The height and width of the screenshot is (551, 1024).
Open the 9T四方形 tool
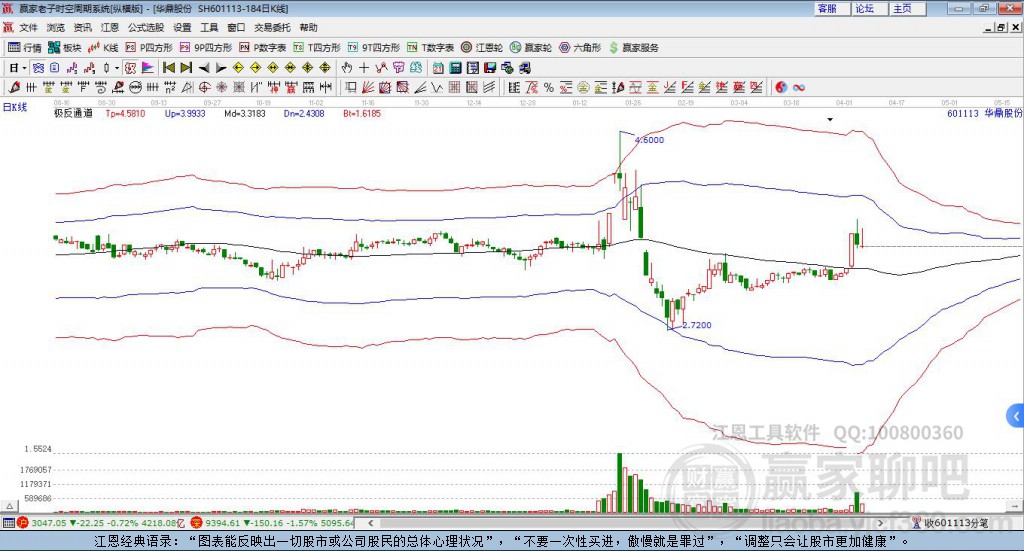tap(374, 48)
